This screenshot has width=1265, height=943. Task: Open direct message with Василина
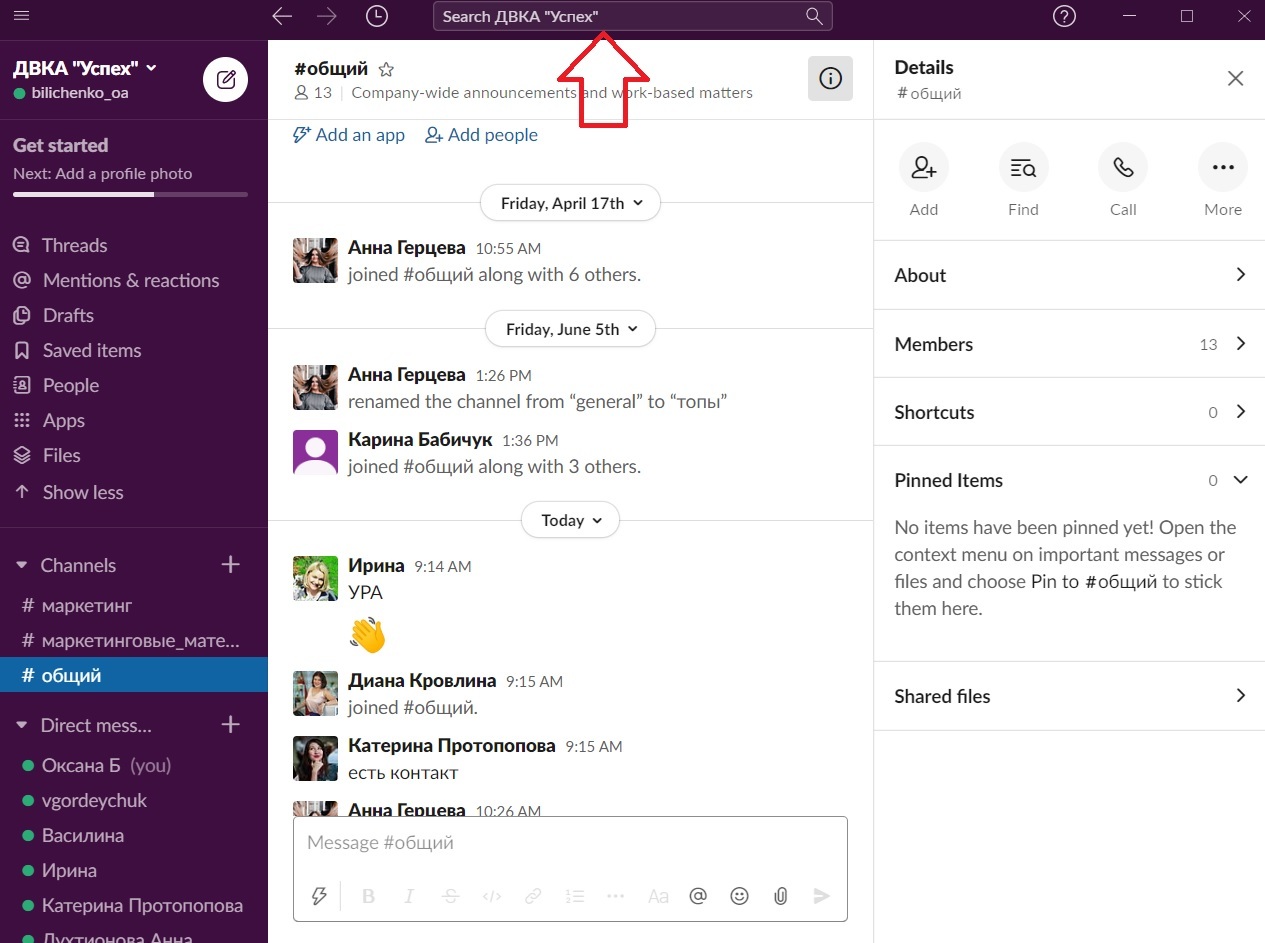(134, 835)
